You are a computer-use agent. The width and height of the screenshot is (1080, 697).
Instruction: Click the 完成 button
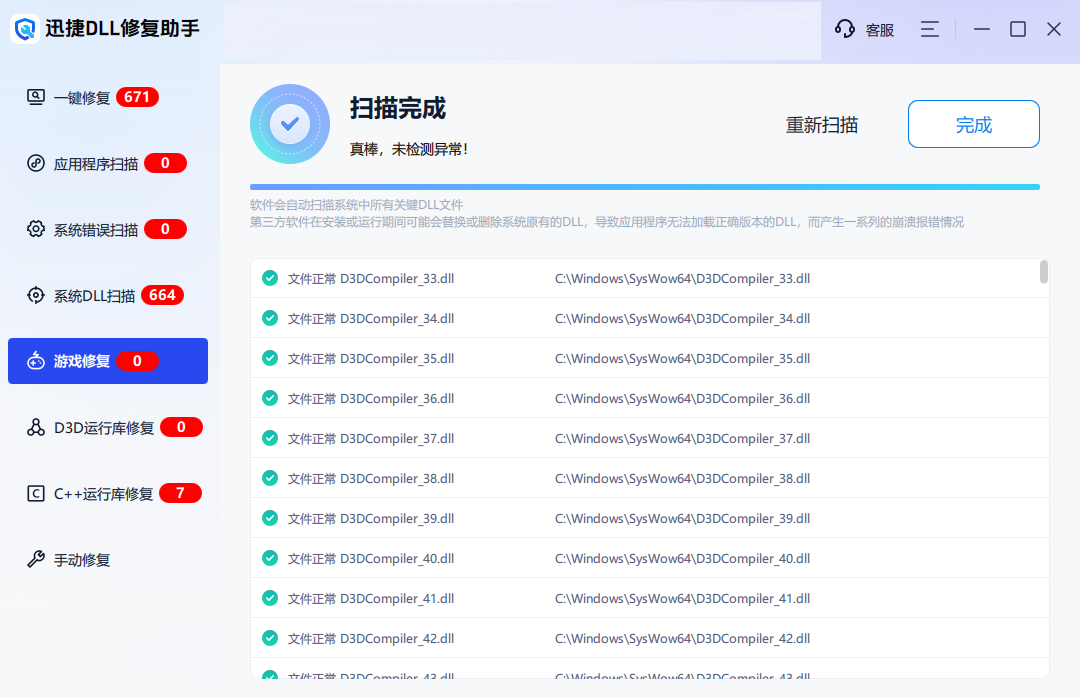(973, 124)
